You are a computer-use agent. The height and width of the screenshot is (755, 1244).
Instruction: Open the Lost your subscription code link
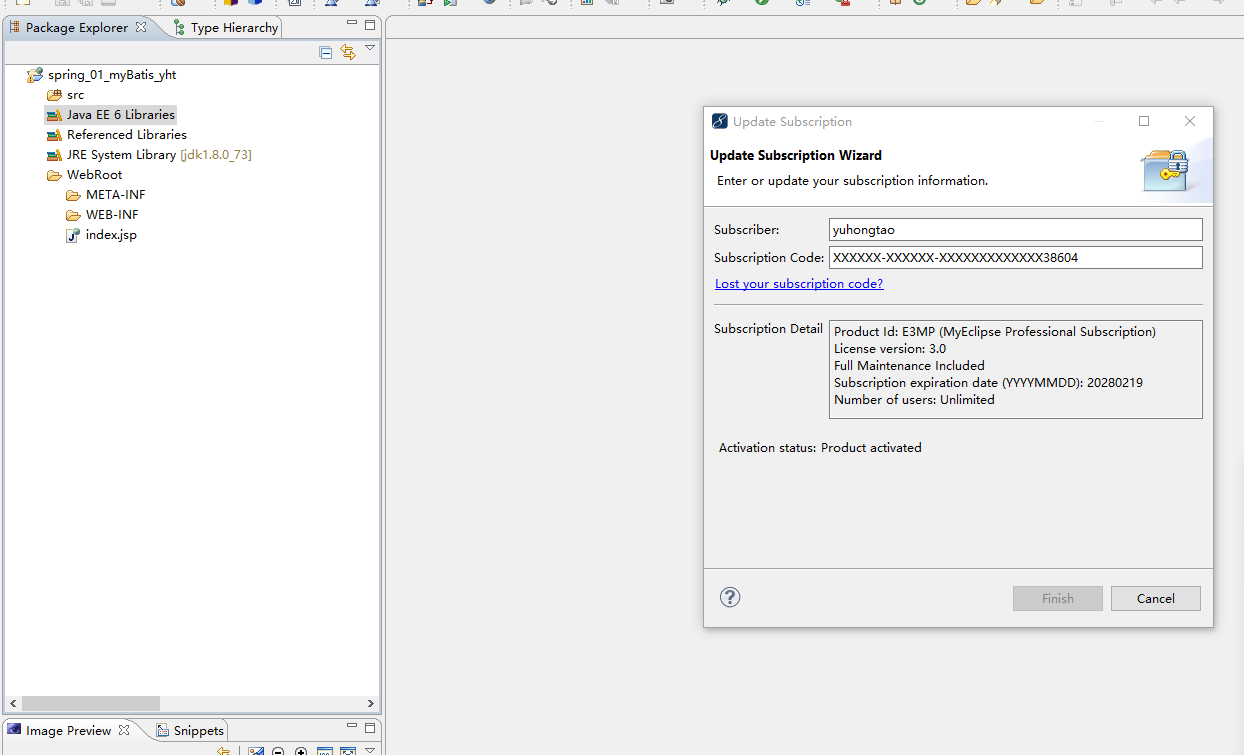799,284
